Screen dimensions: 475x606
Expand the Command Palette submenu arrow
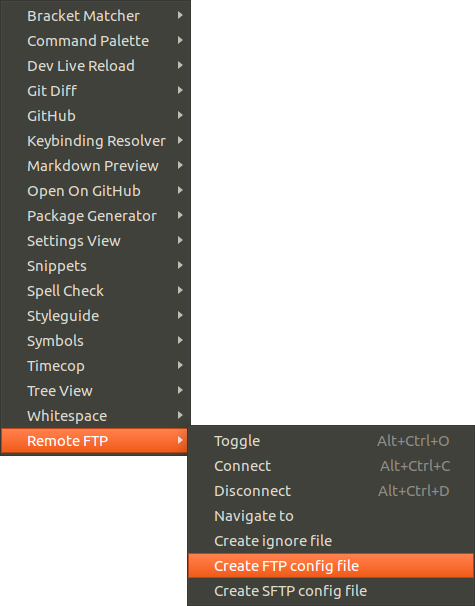point(180,41)
